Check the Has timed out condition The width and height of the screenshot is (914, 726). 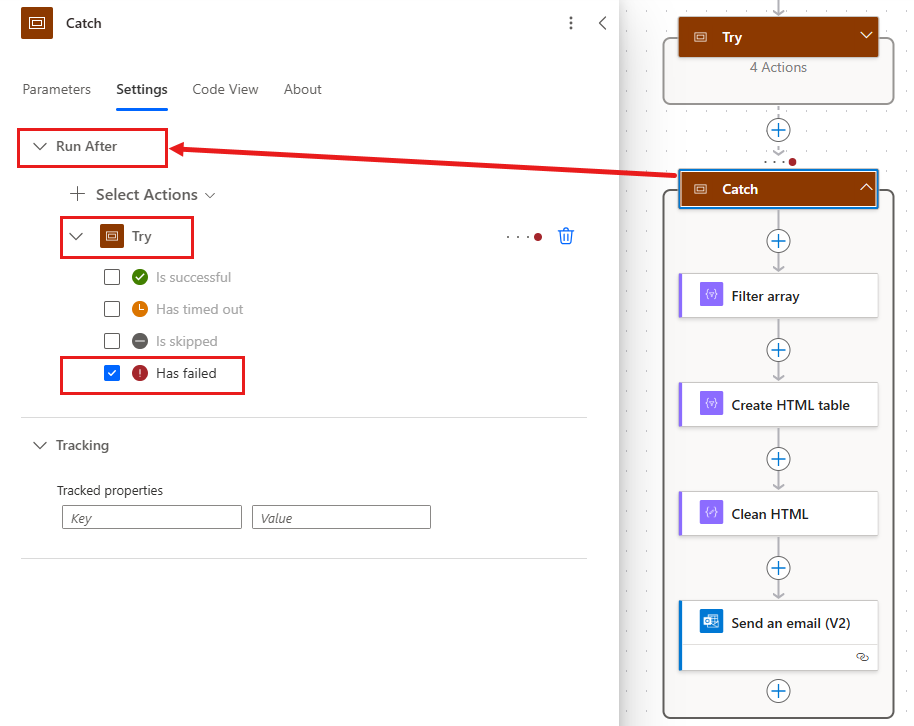coord(111,309)
